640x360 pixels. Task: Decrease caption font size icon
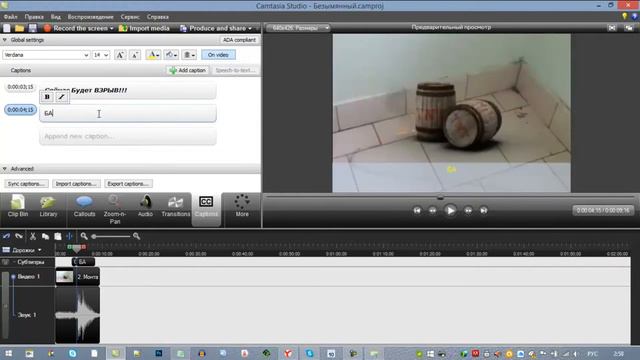click(135, 55)
